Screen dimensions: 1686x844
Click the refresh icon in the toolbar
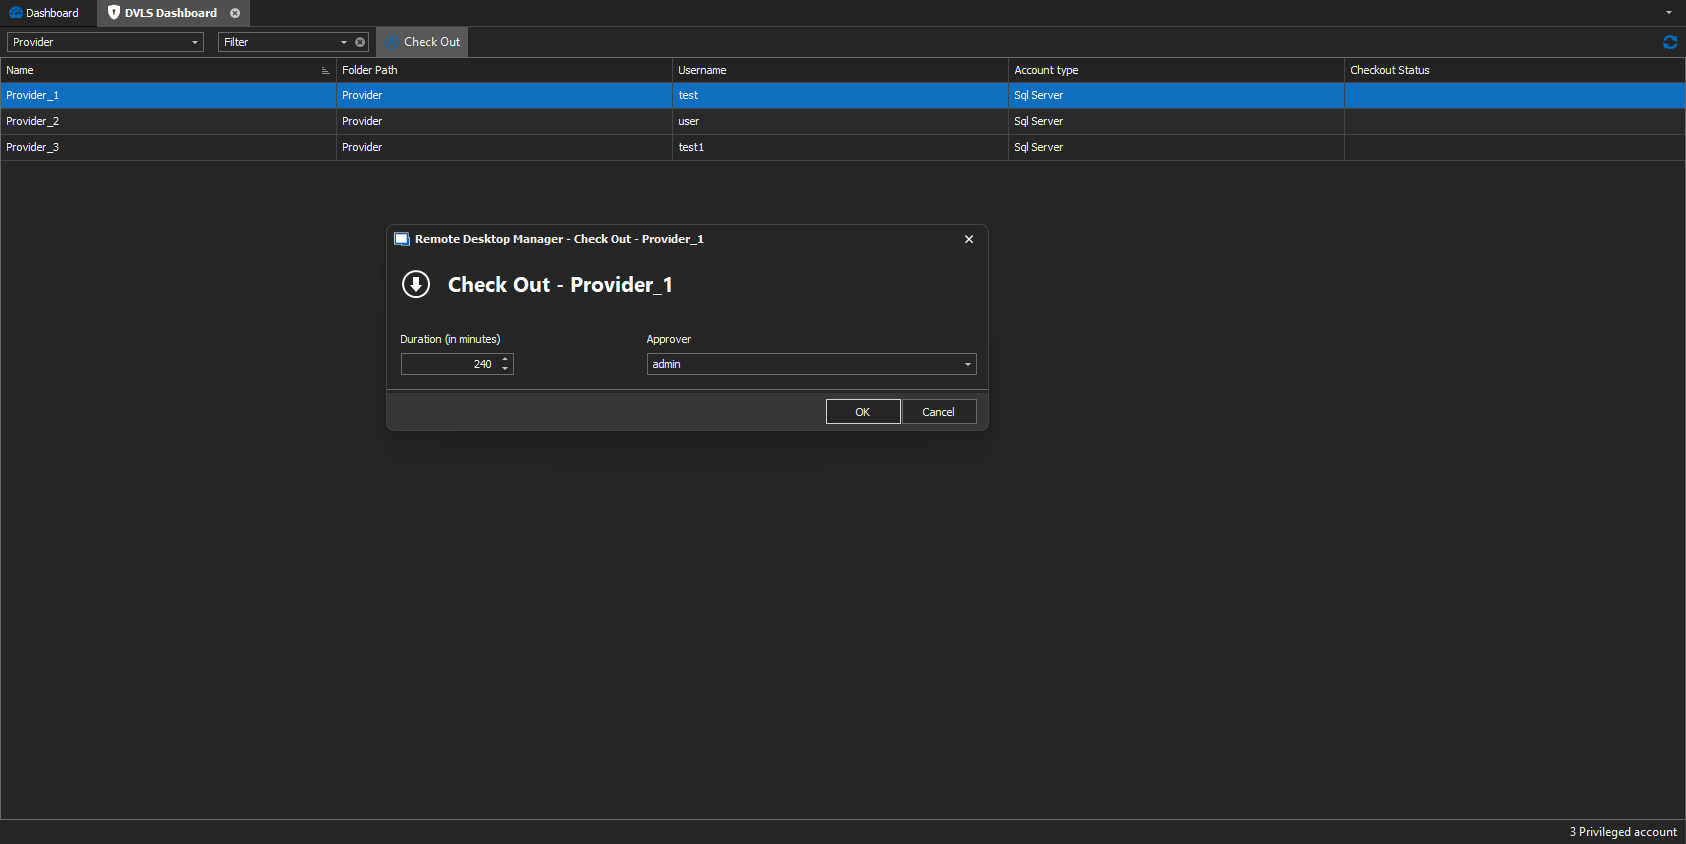(1669, 42)
